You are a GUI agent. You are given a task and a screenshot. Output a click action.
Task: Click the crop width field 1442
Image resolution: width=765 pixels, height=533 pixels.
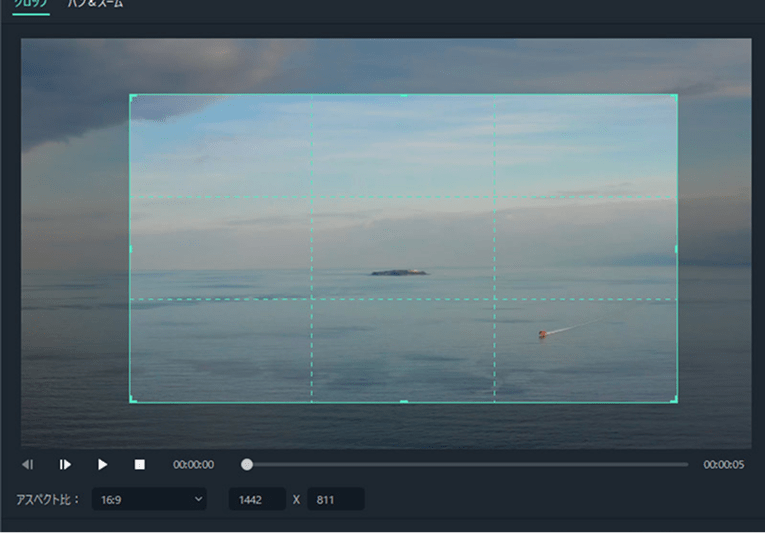pos(257,499)
